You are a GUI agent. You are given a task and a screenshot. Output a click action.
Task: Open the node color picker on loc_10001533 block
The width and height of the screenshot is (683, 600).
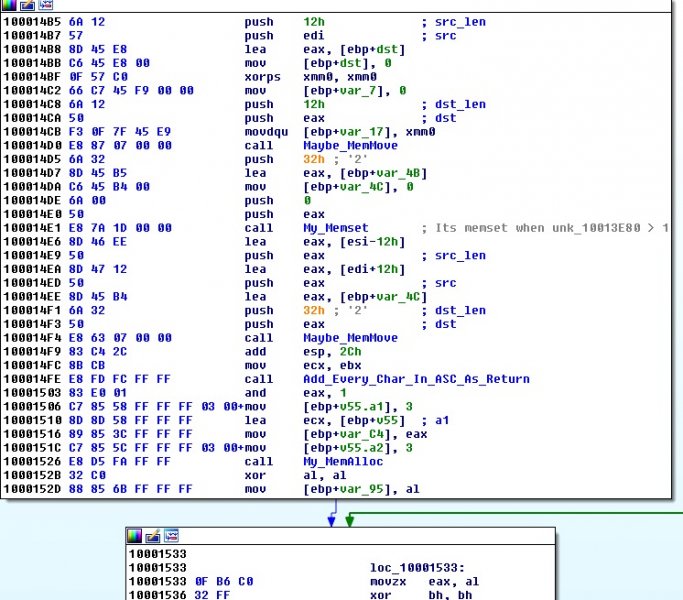point(134,536)
